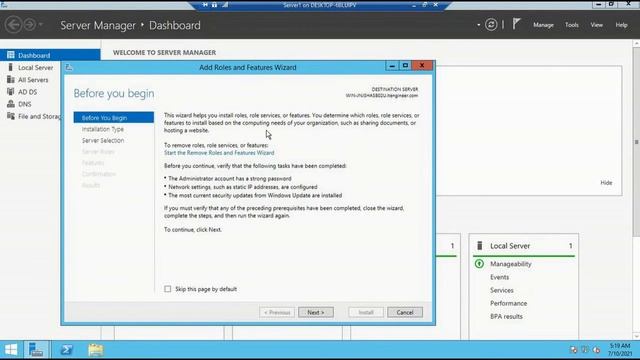Open the Manage menu
The height and width of the screenshot is (360, 640).
543,25
